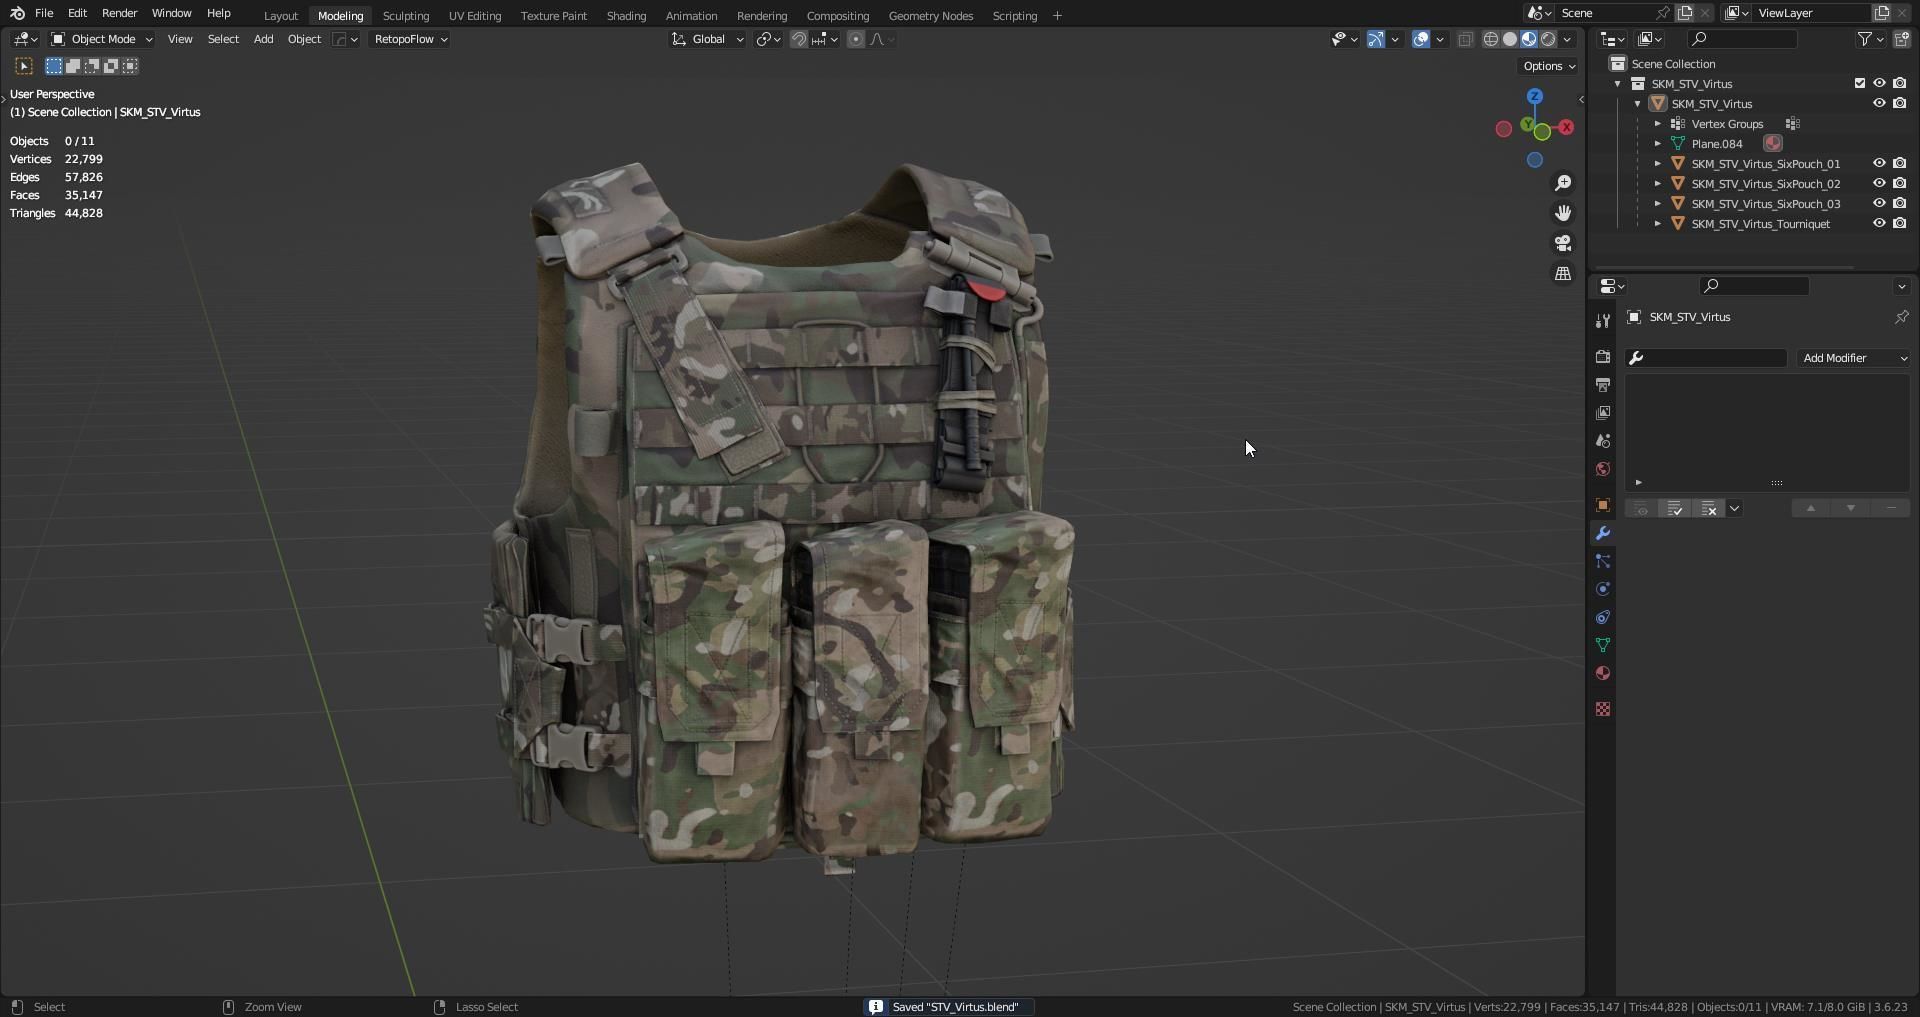This screenshot has height=1017, width=1920.
Task: Click the Move view hand icon
Action: pyautogui.click(x=1563, y=213)
